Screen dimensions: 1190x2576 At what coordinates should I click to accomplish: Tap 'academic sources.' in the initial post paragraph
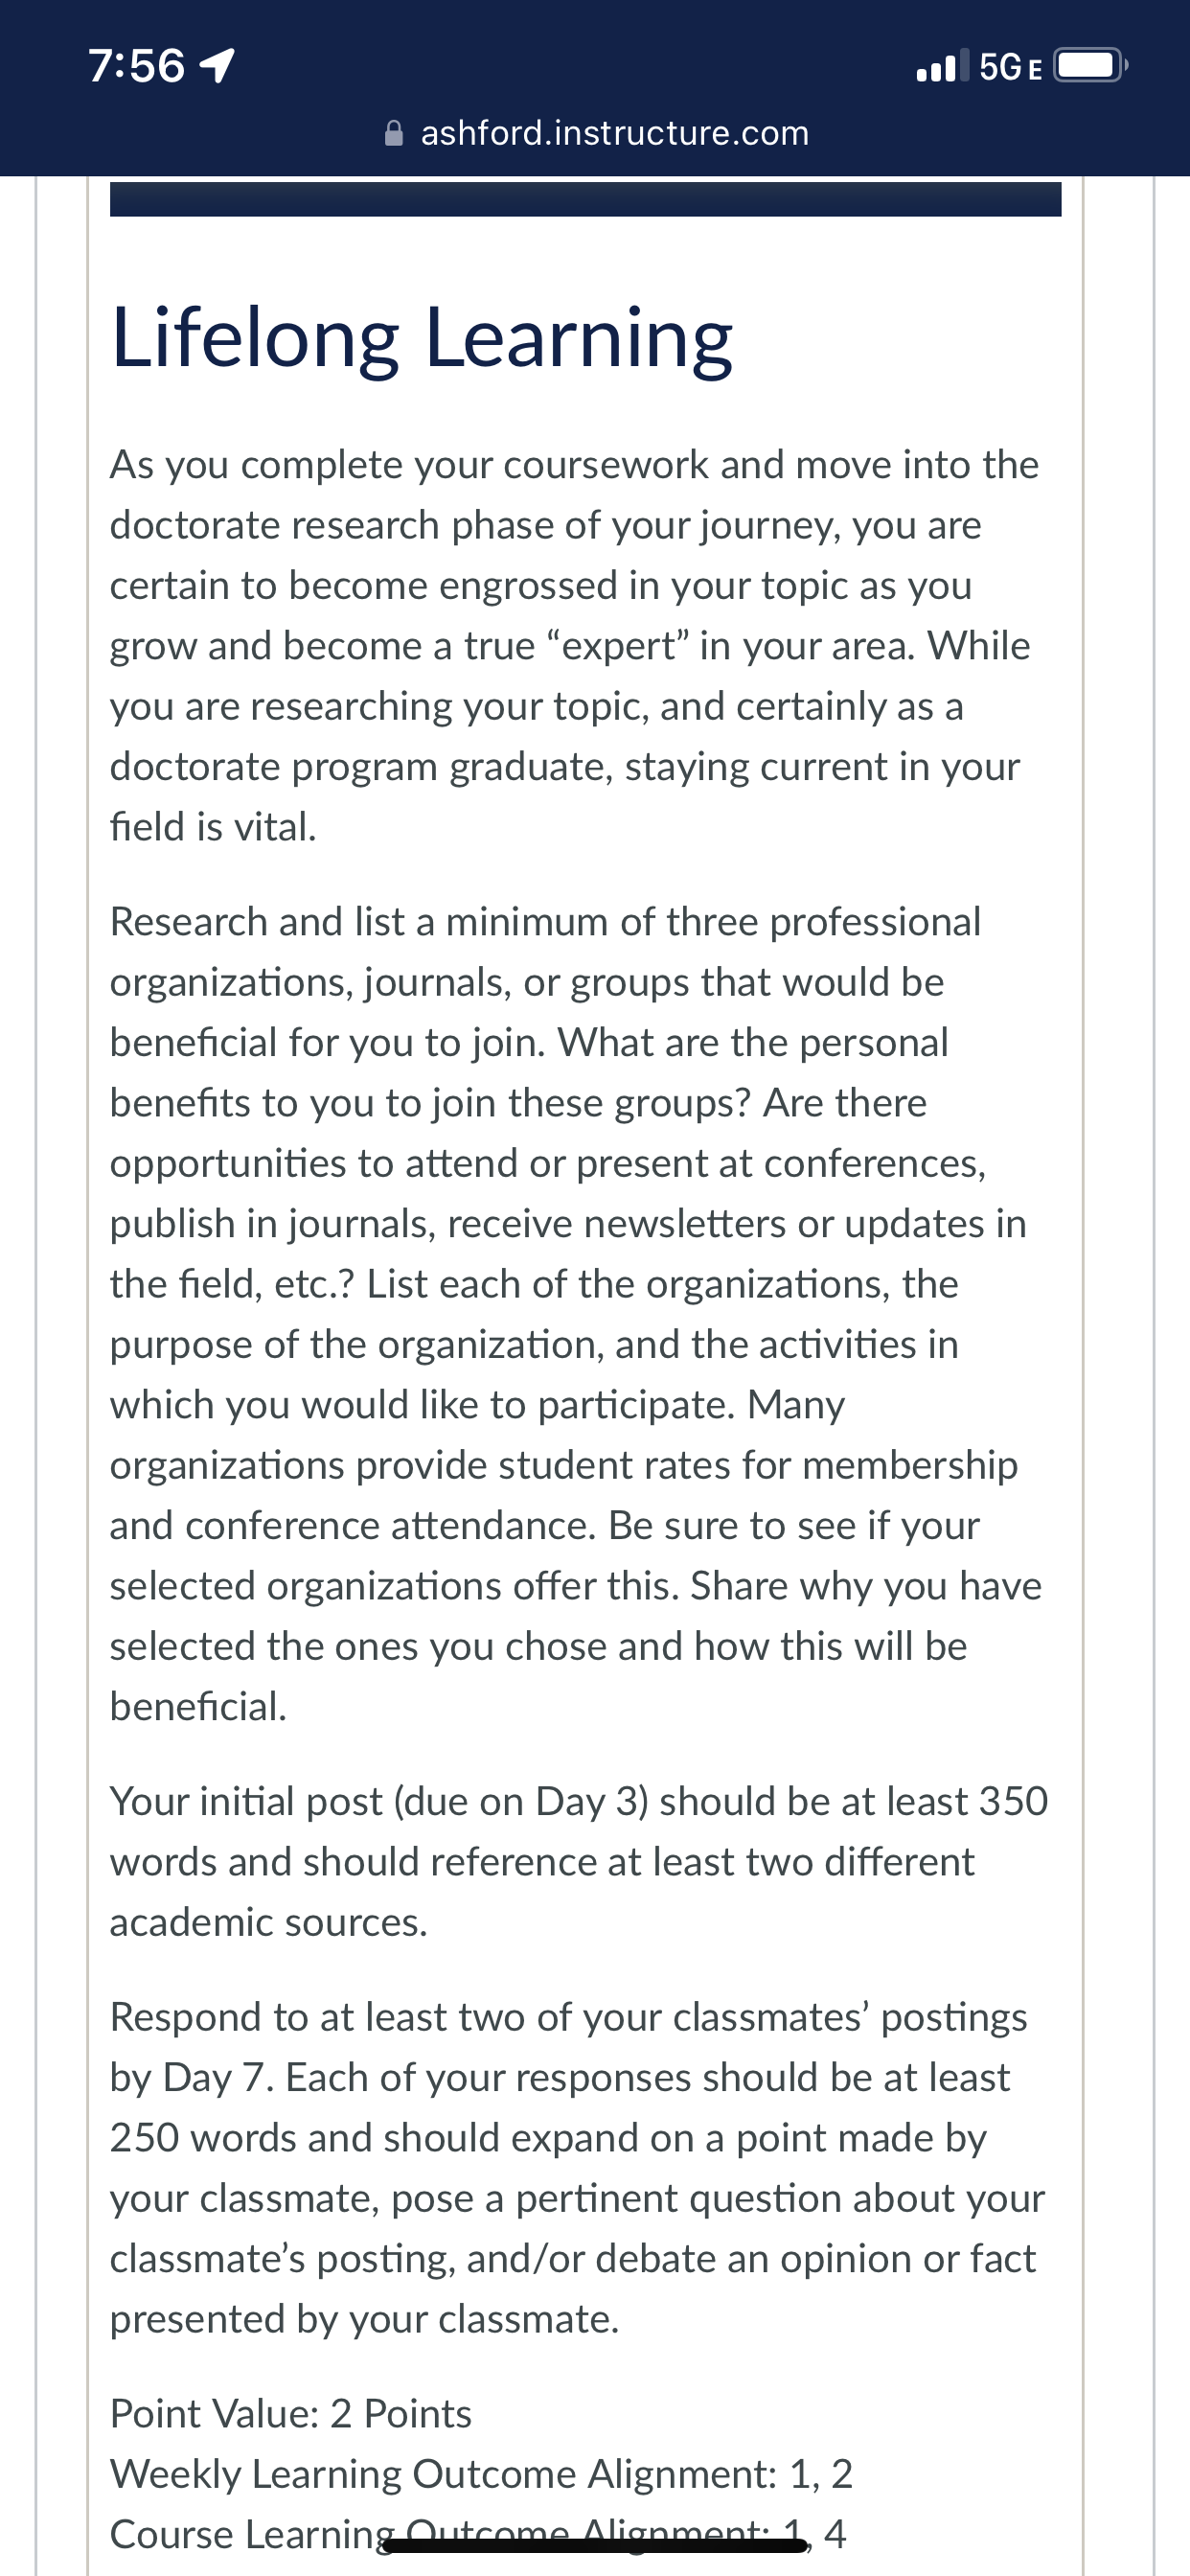click(x=269, y=1922)
